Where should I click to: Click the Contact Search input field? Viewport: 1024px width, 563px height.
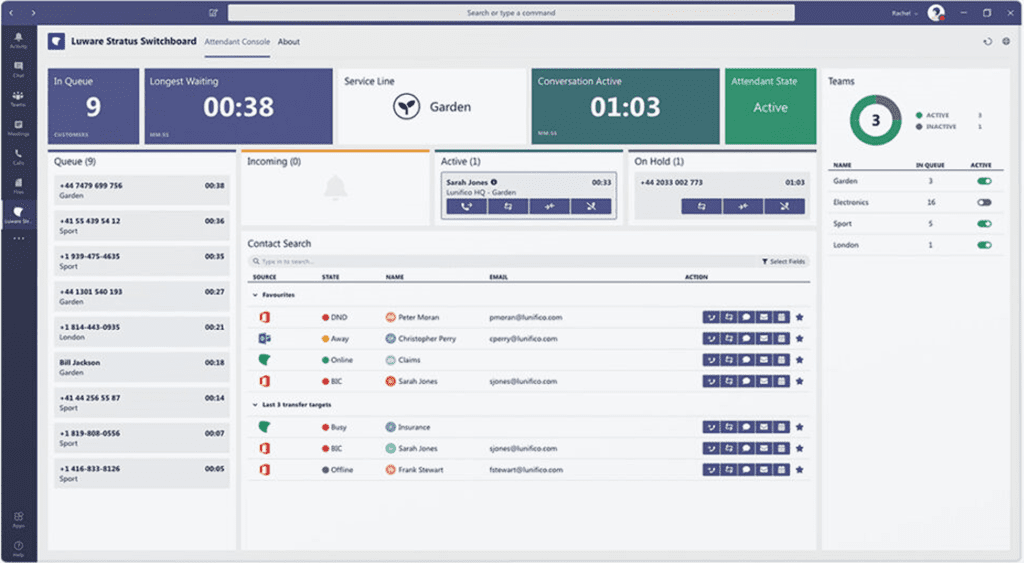point(500,262)
